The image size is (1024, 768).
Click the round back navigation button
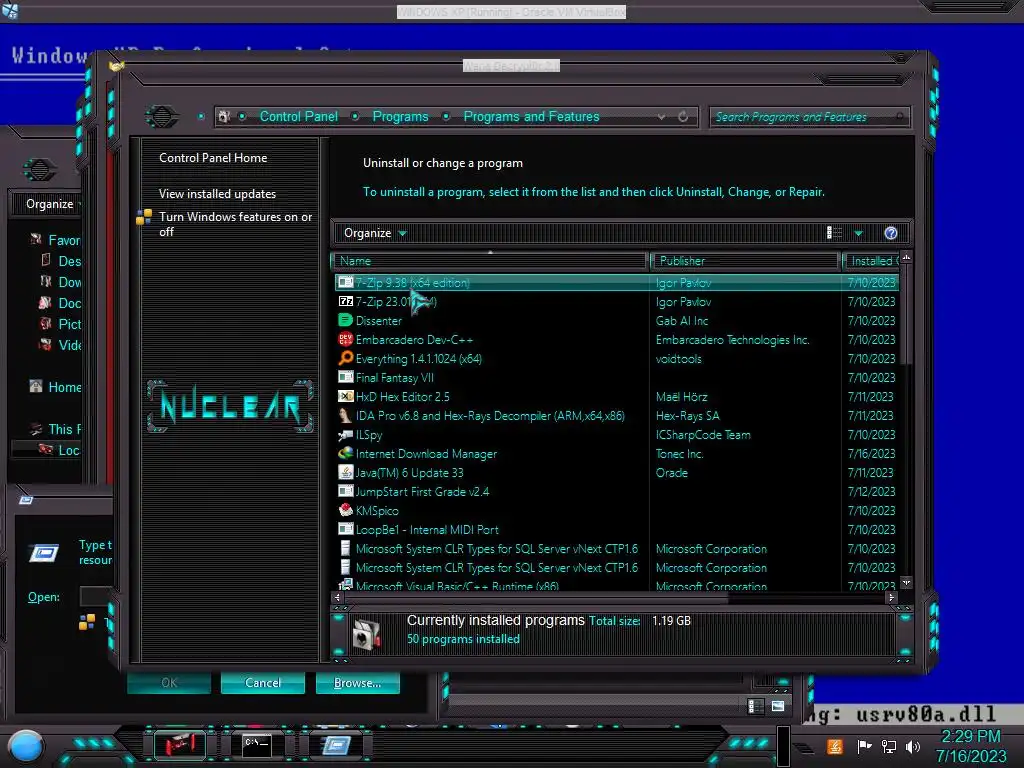click(161, 117)
